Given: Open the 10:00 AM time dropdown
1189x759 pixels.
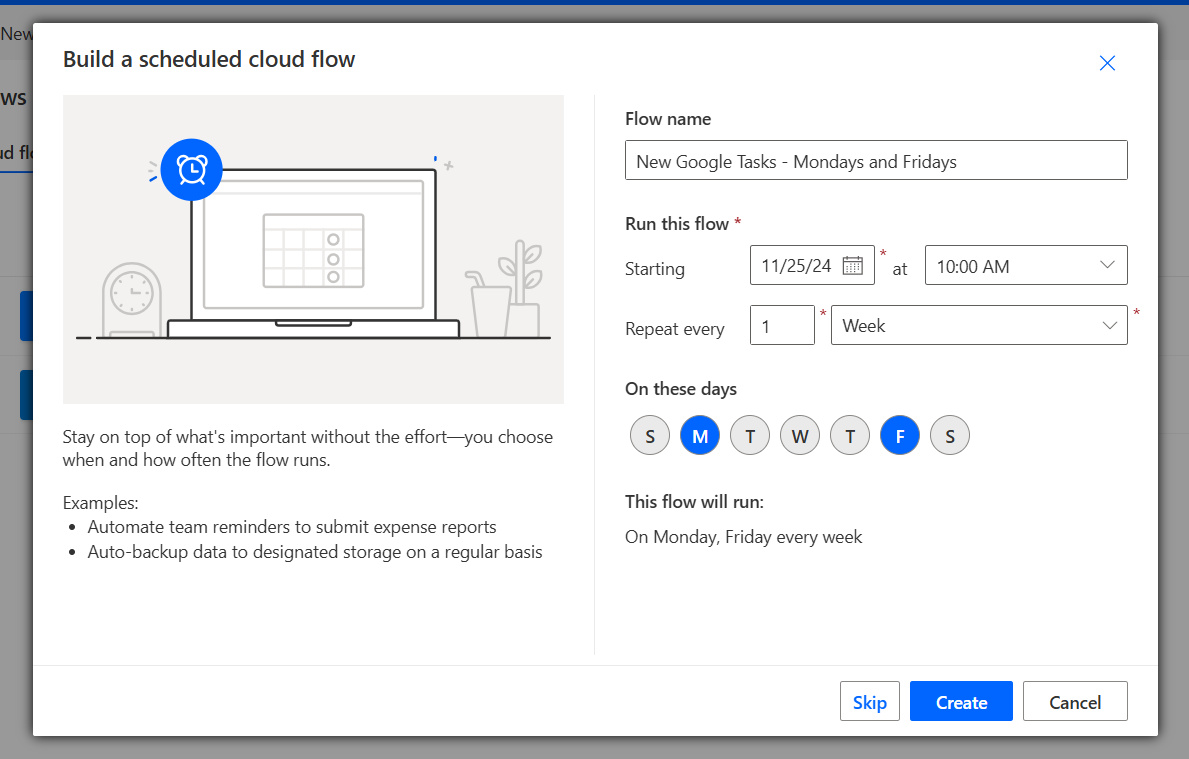Looking at the screenshot, I should coord(1026,265).
